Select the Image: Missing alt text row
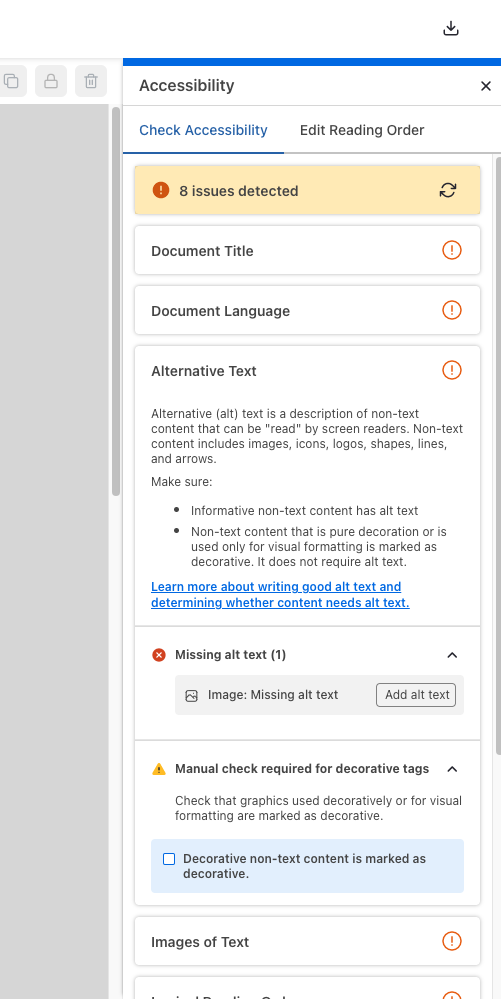Viewport: 501px width, 999px height. [319, 695]
